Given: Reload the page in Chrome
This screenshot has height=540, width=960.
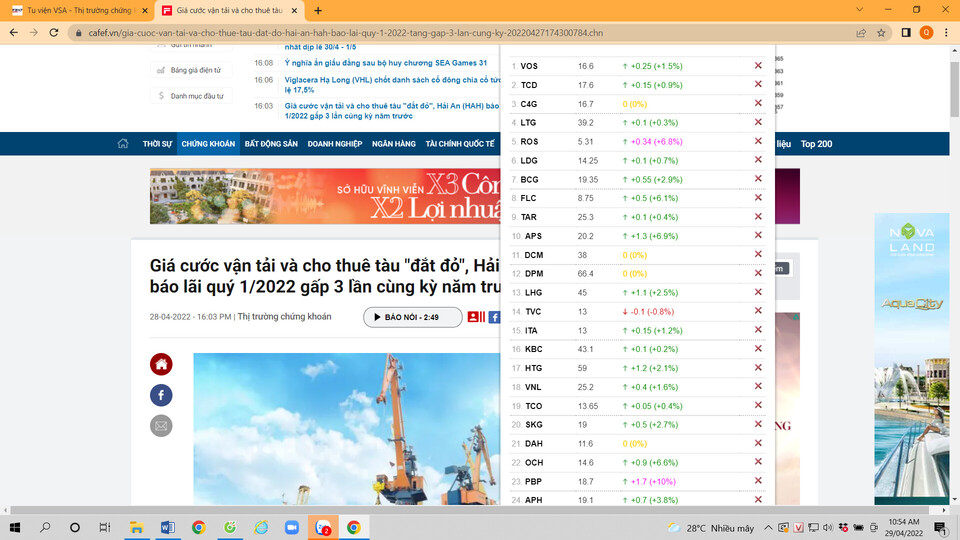Looking at the screenshot, I should pos(54,32).
